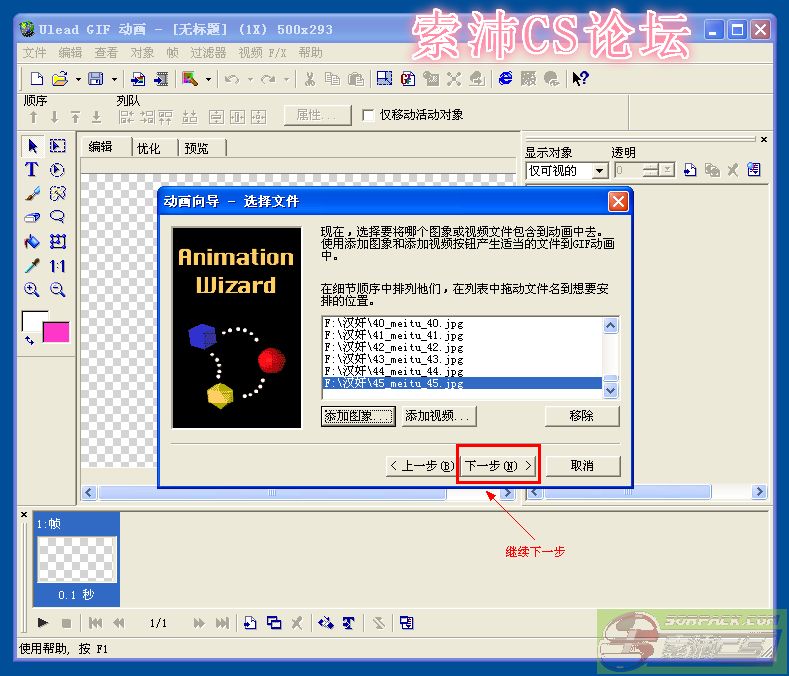Click the 属性 properties button
The width and height of the screenshot is (789, 676).
317,115
